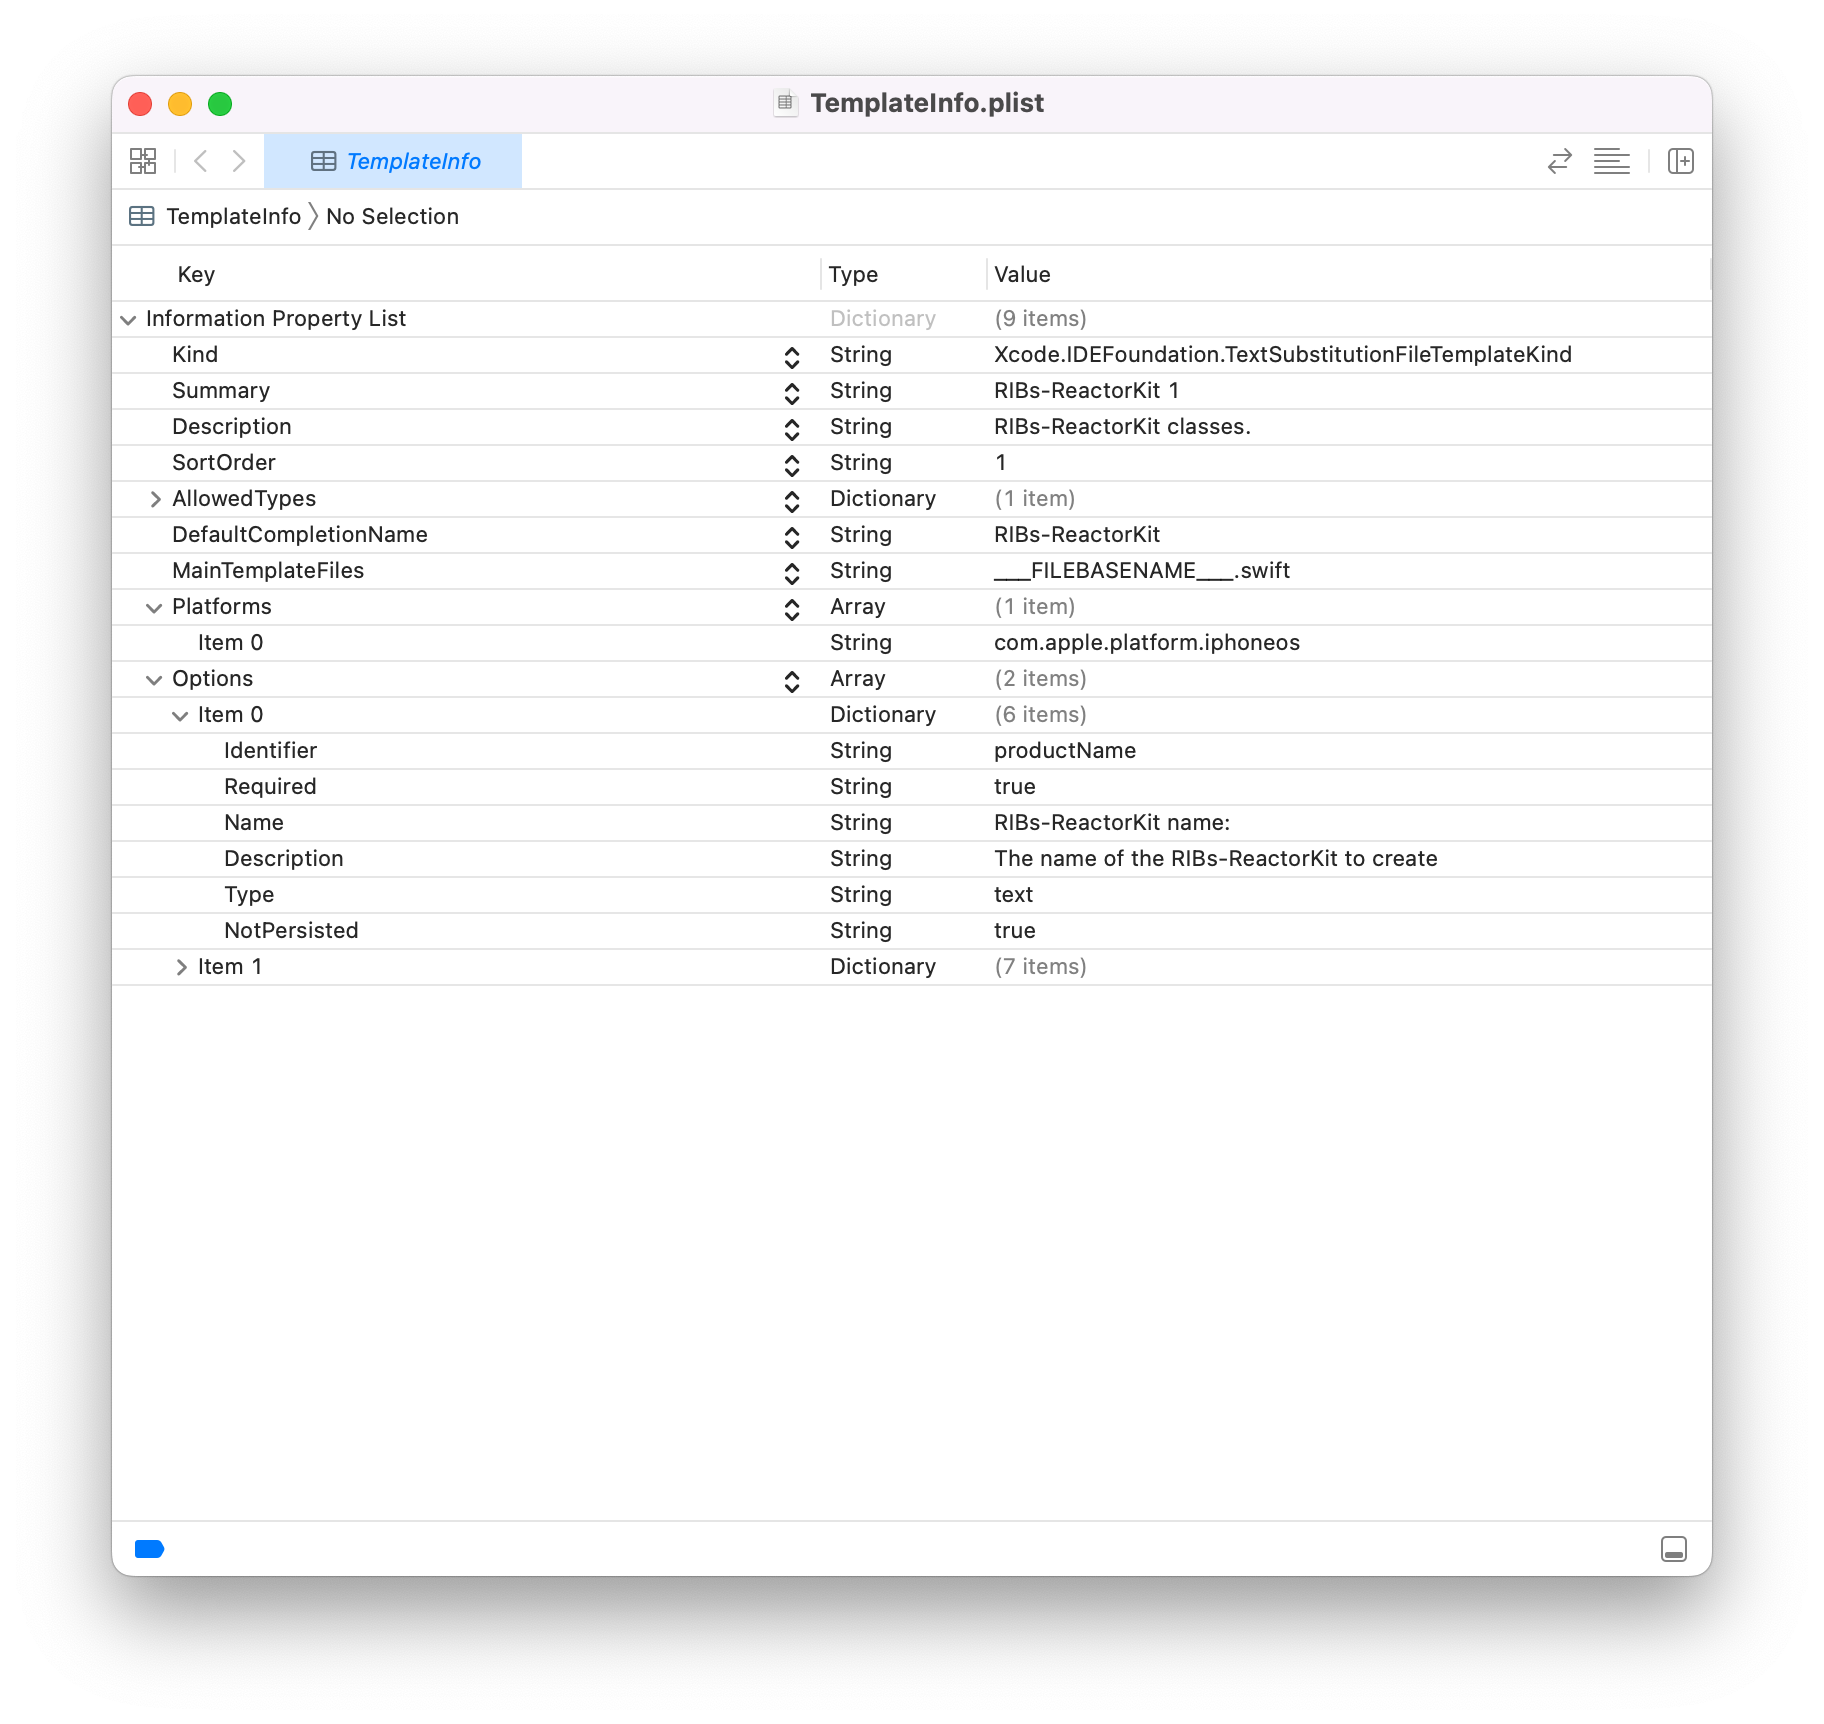Add editor on right icon
This screenshot has width=1824, height=1724.
pos(1681,161)
